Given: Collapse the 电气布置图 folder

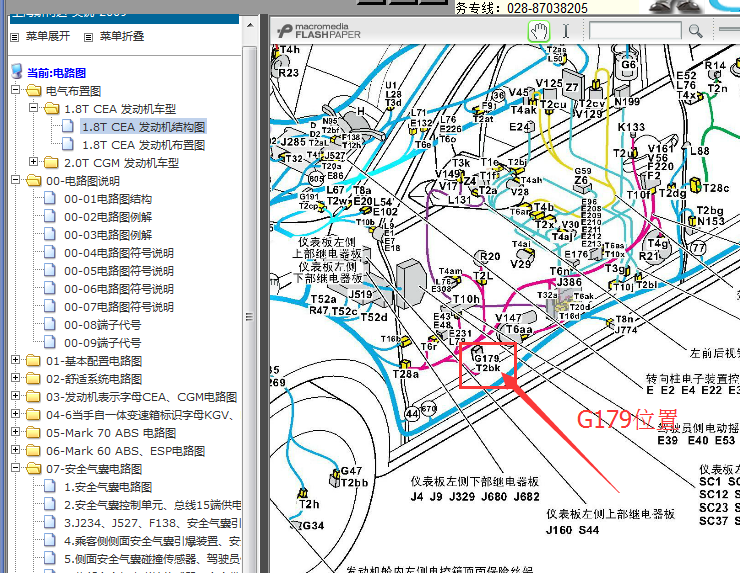Looking at the screenshot, I should pos(15,90).
